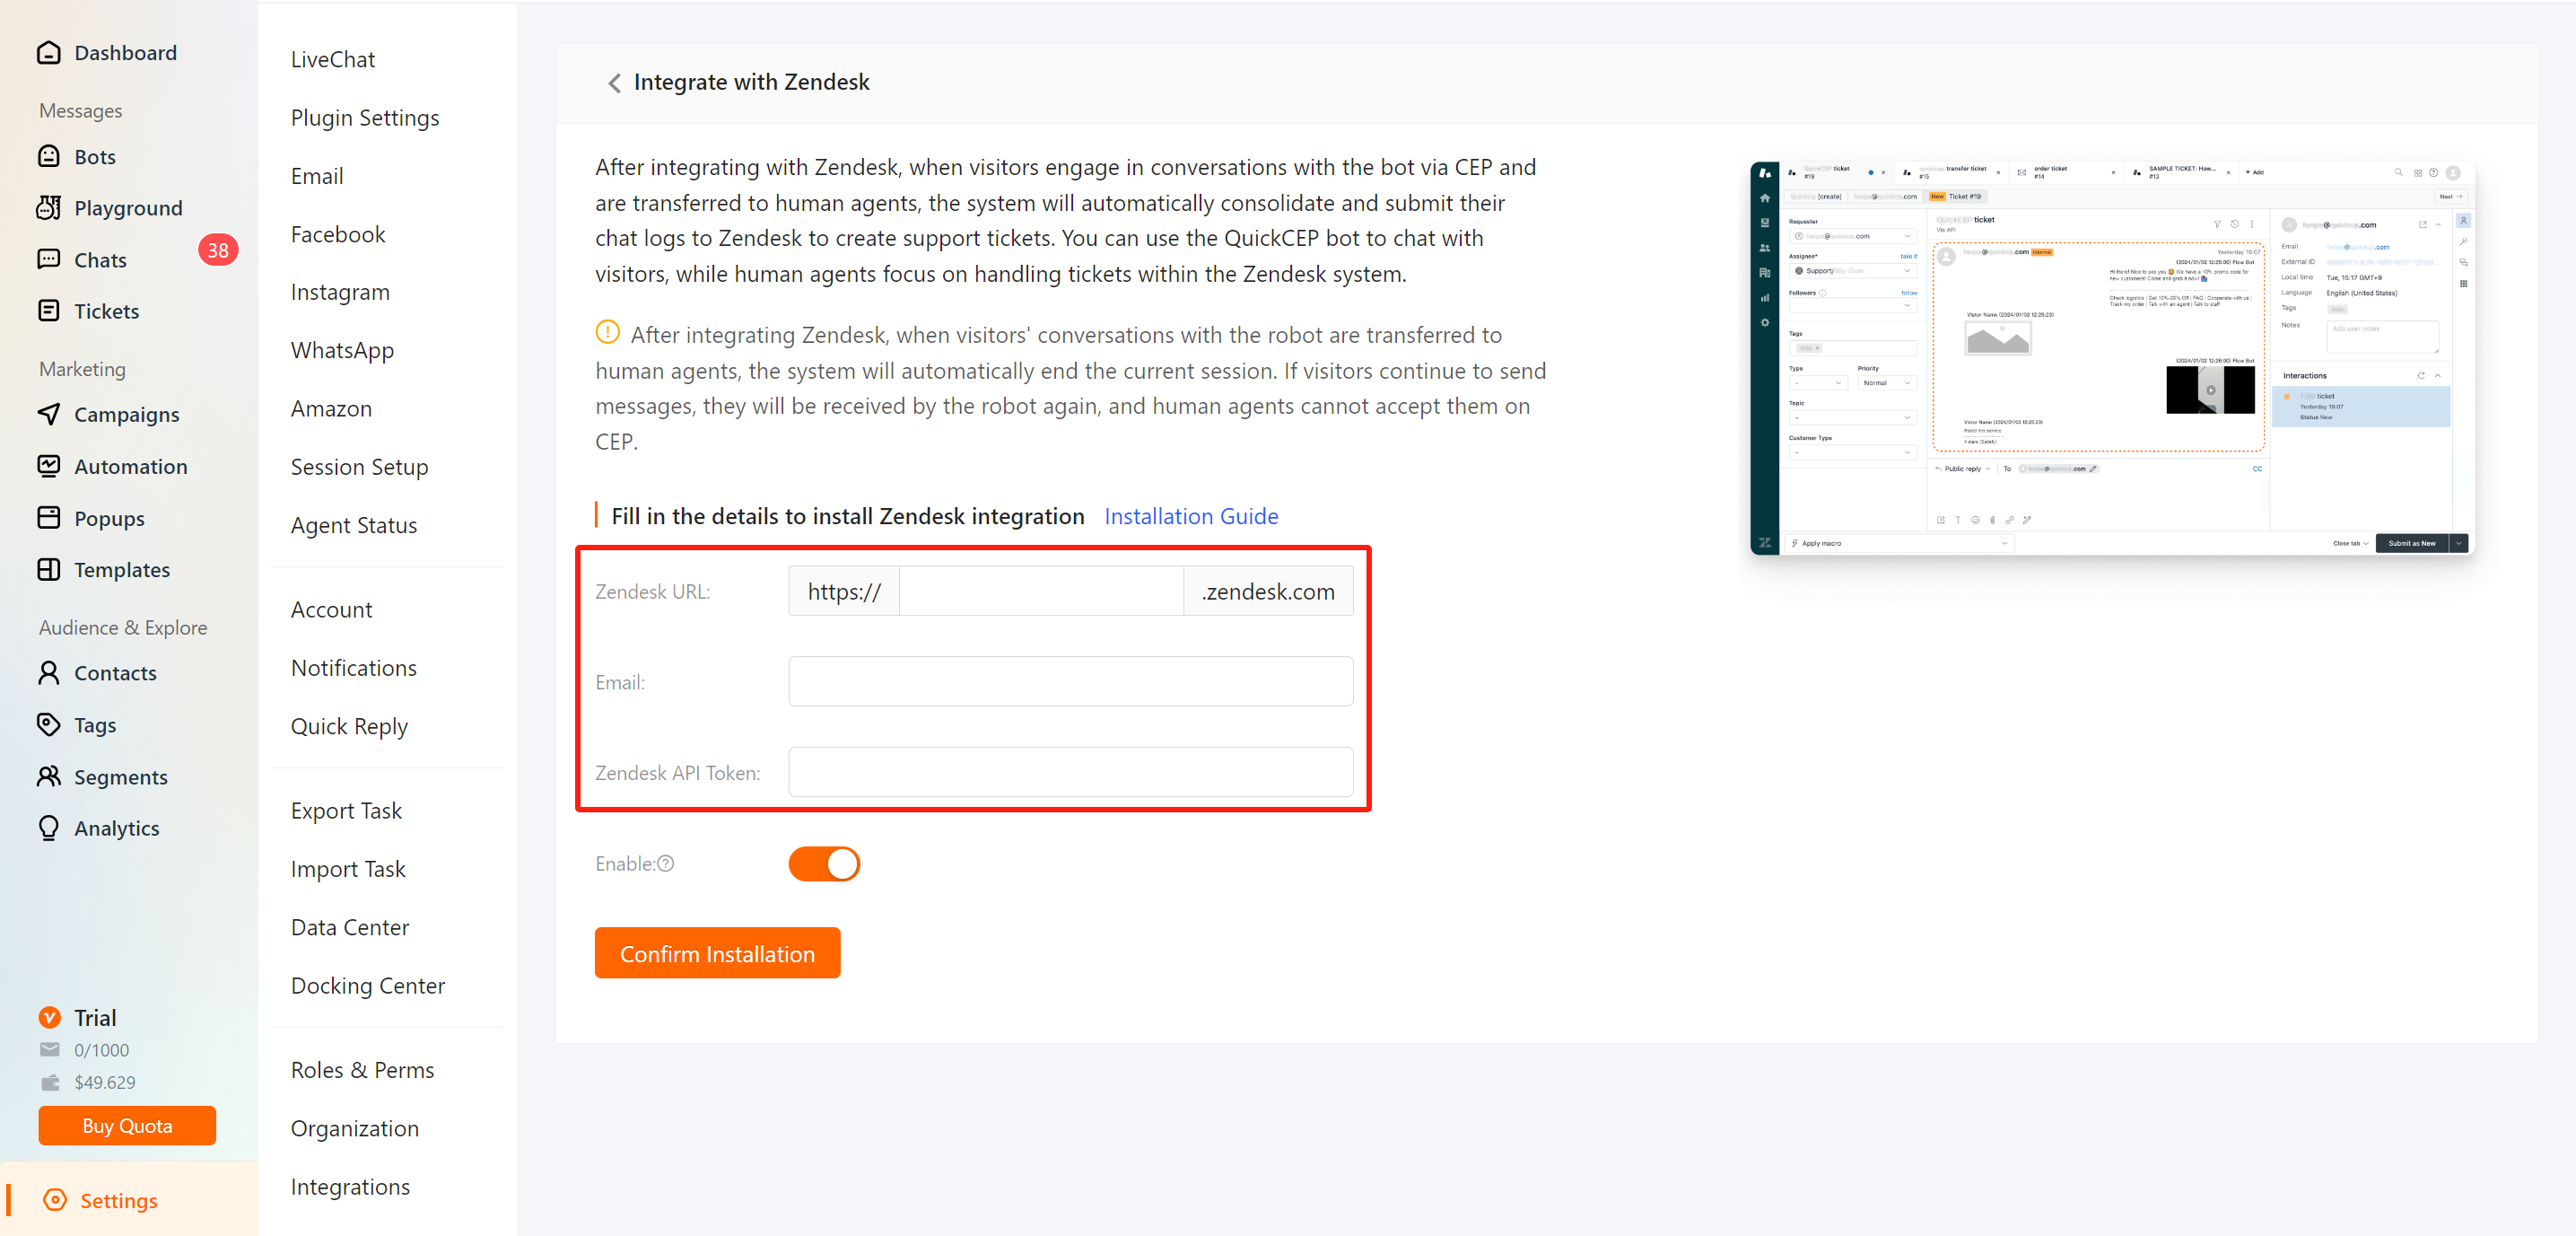Open the Tags icon
This screenshot has height=1236, width=2576.
48,724
